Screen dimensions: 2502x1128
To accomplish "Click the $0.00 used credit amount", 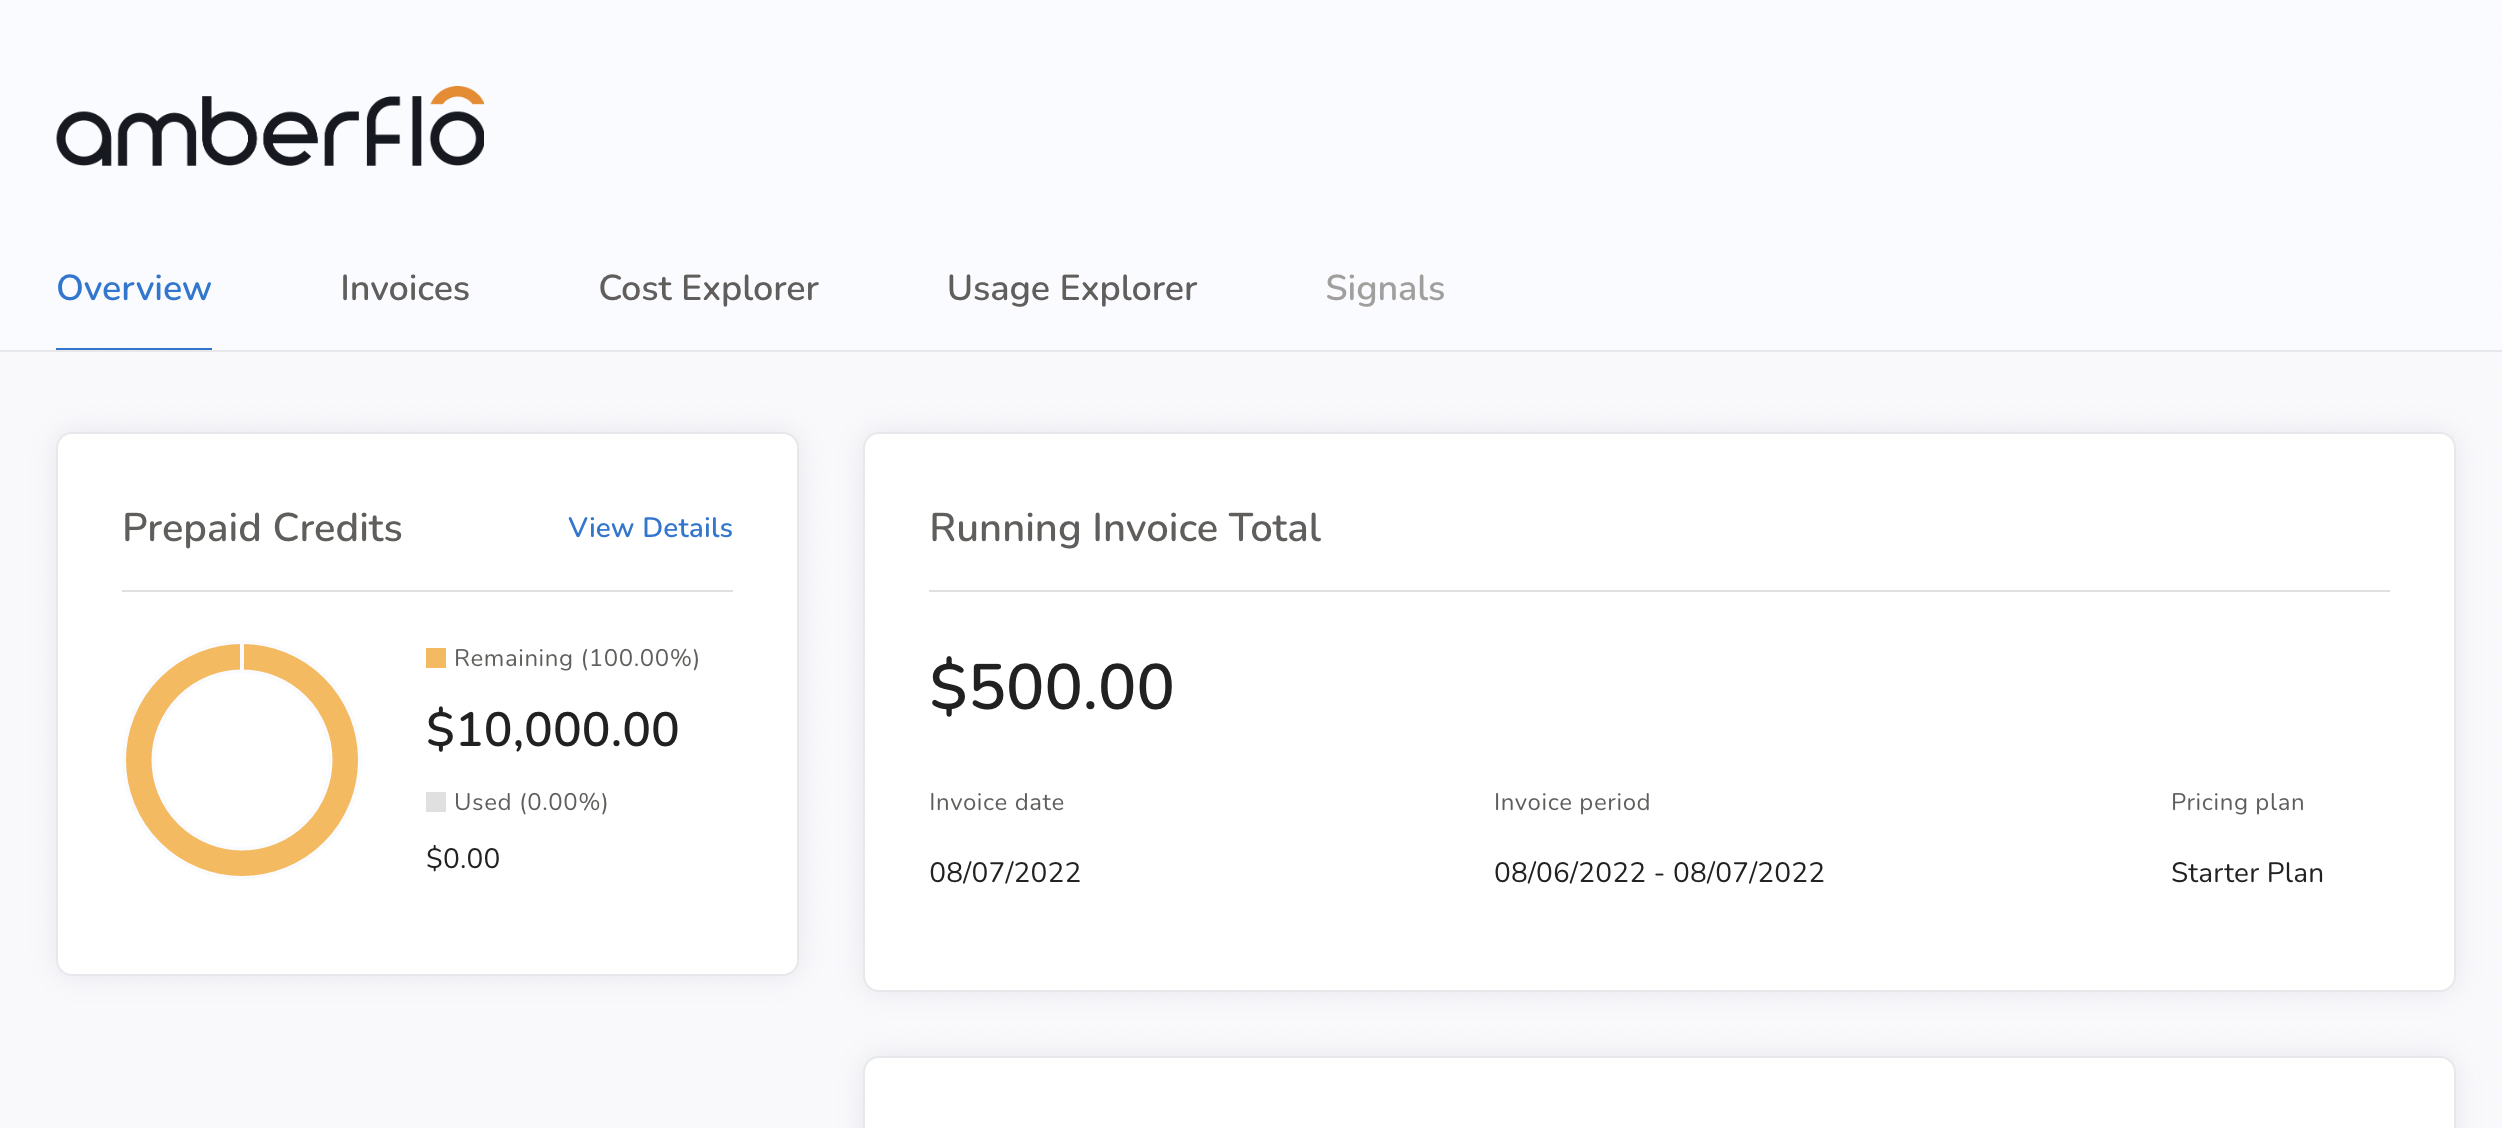I will tap(462, 859).
